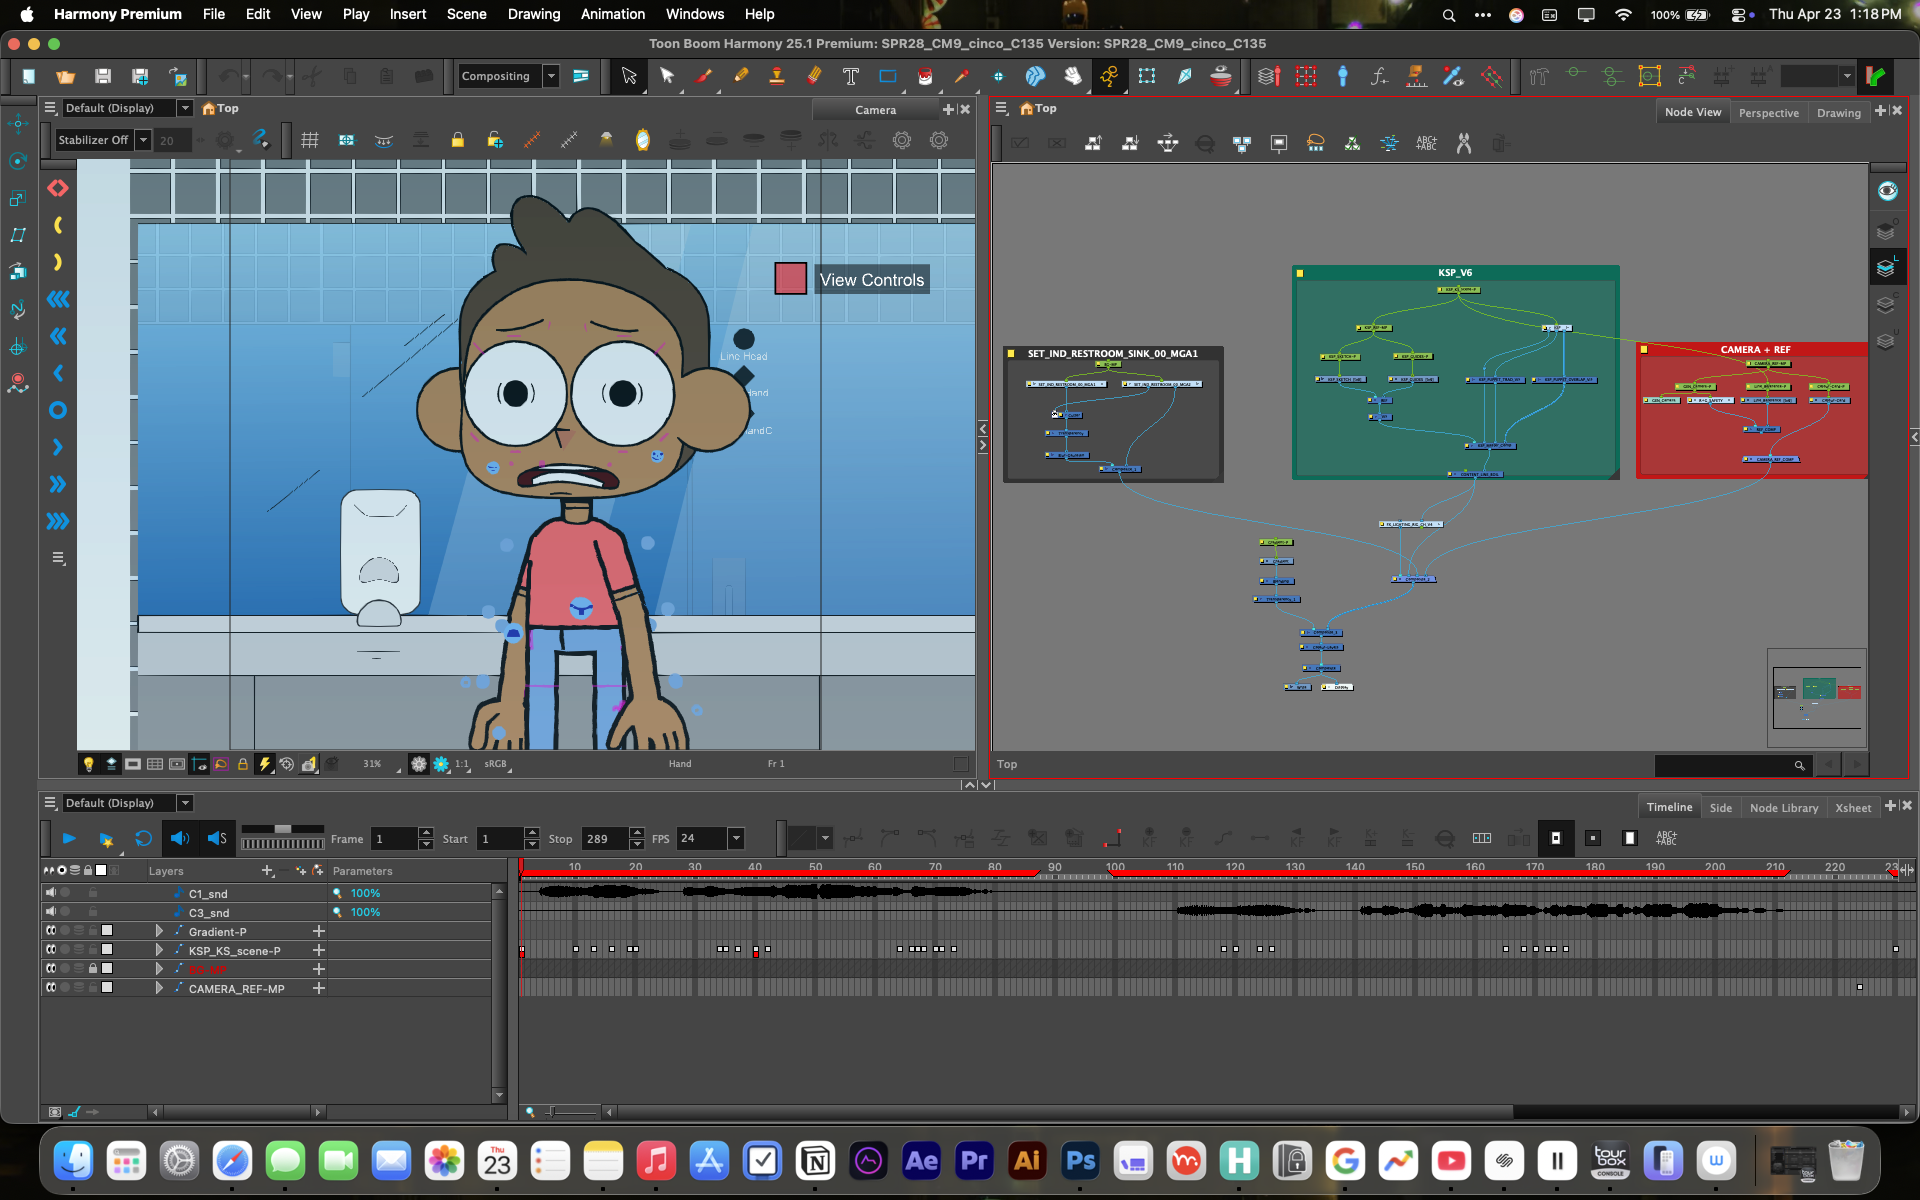1920x1200 pixels.
Task: Open Camera view Default (Display) dropdown
Action: (185, 108)
